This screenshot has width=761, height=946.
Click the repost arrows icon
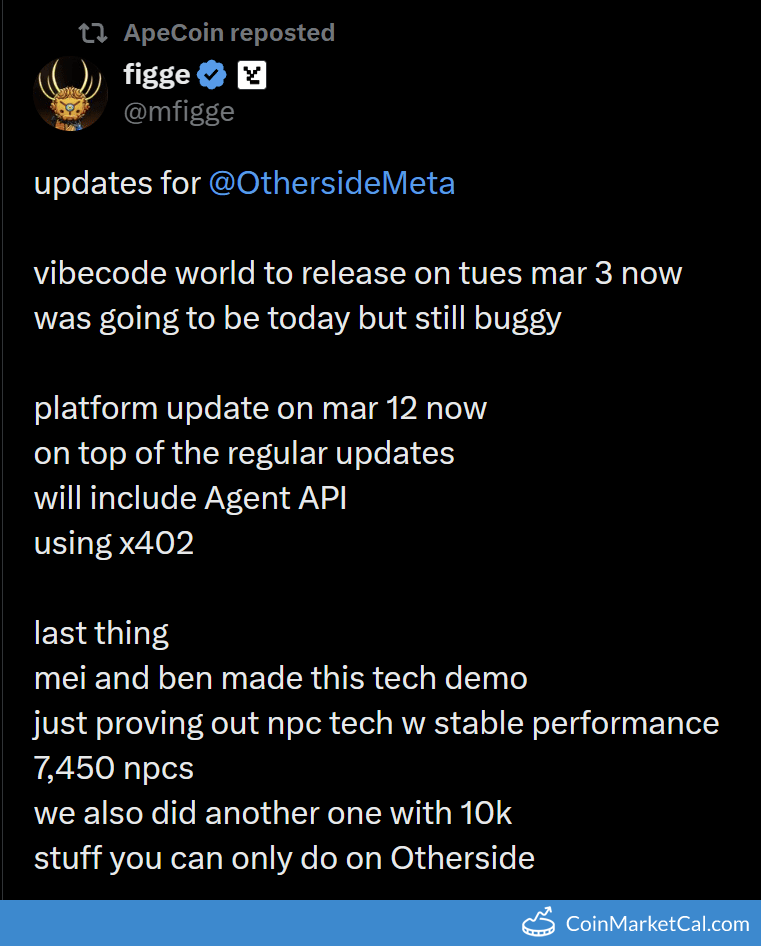(93, 33)
